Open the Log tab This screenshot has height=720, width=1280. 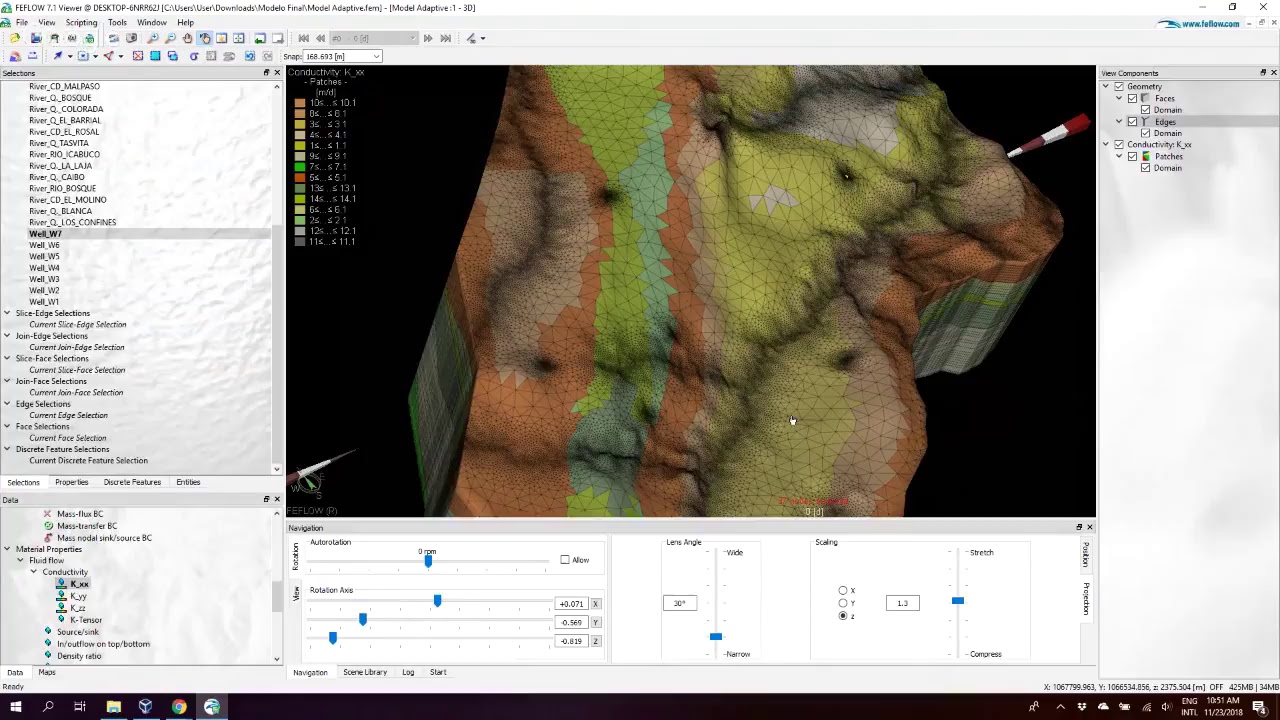click(x=408, y=672)
